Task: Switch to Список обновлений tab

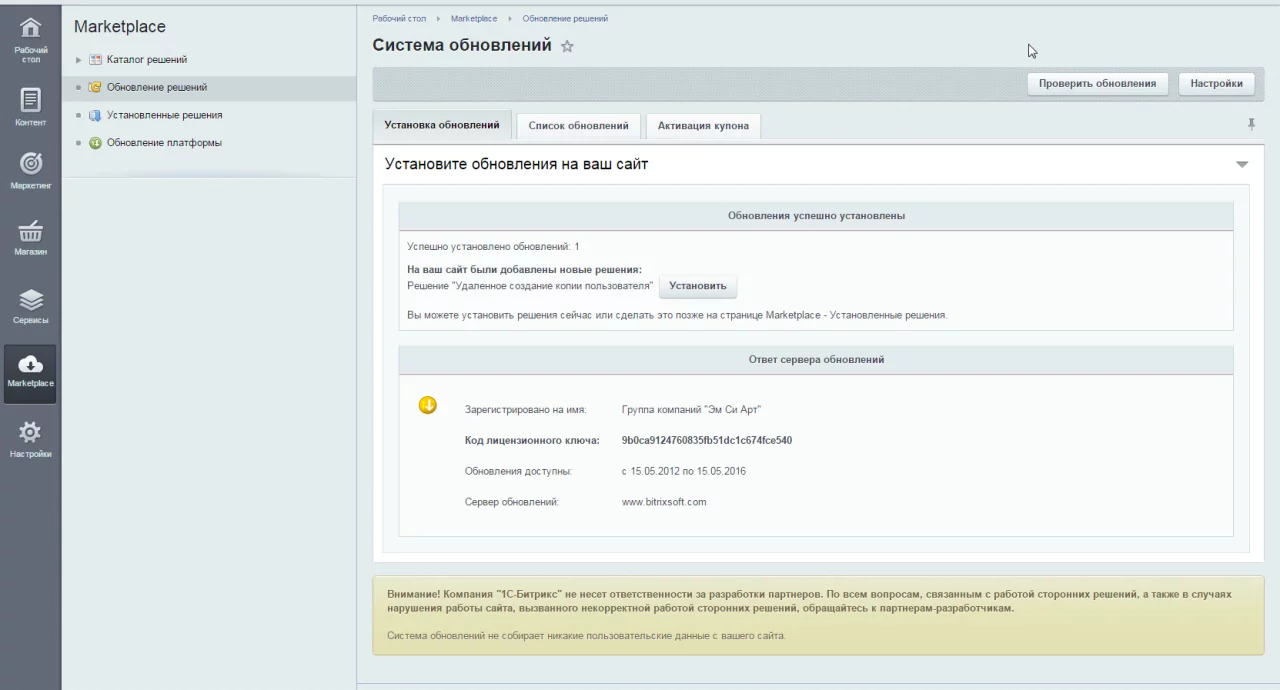Action: (578, 126)
